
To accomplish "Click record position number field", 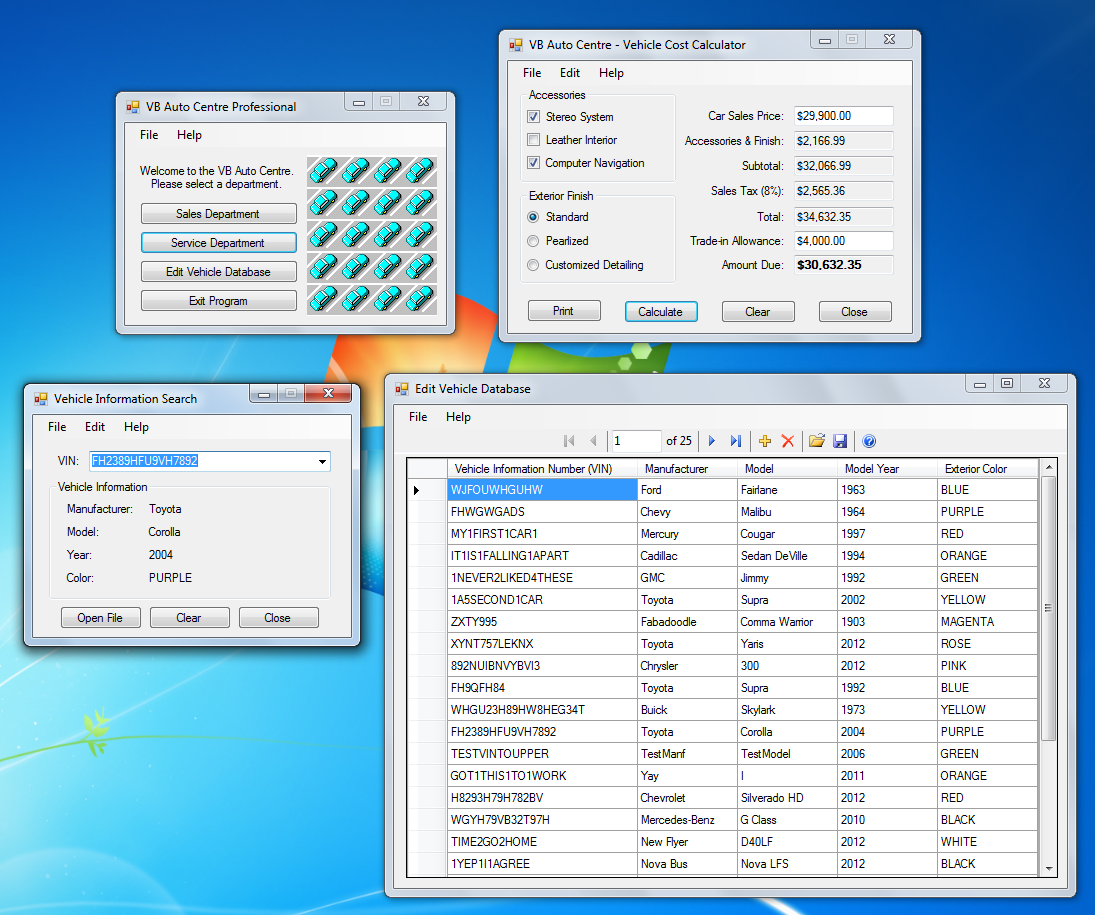I will coord(635,441).
